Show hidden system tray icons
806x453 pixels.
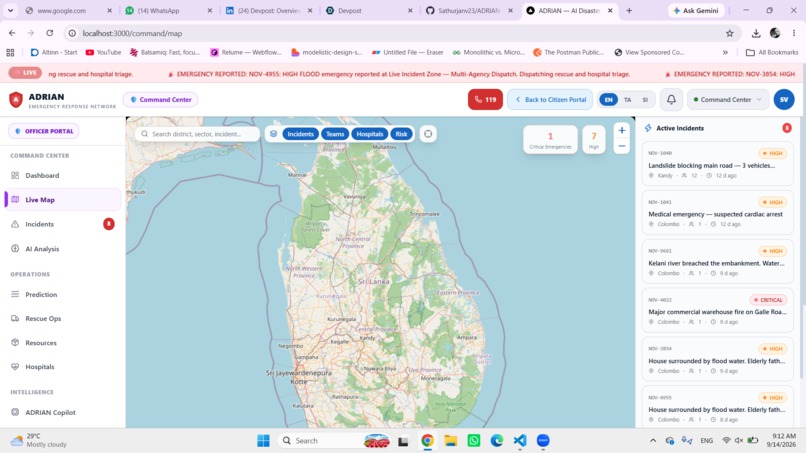pos(653,441)
